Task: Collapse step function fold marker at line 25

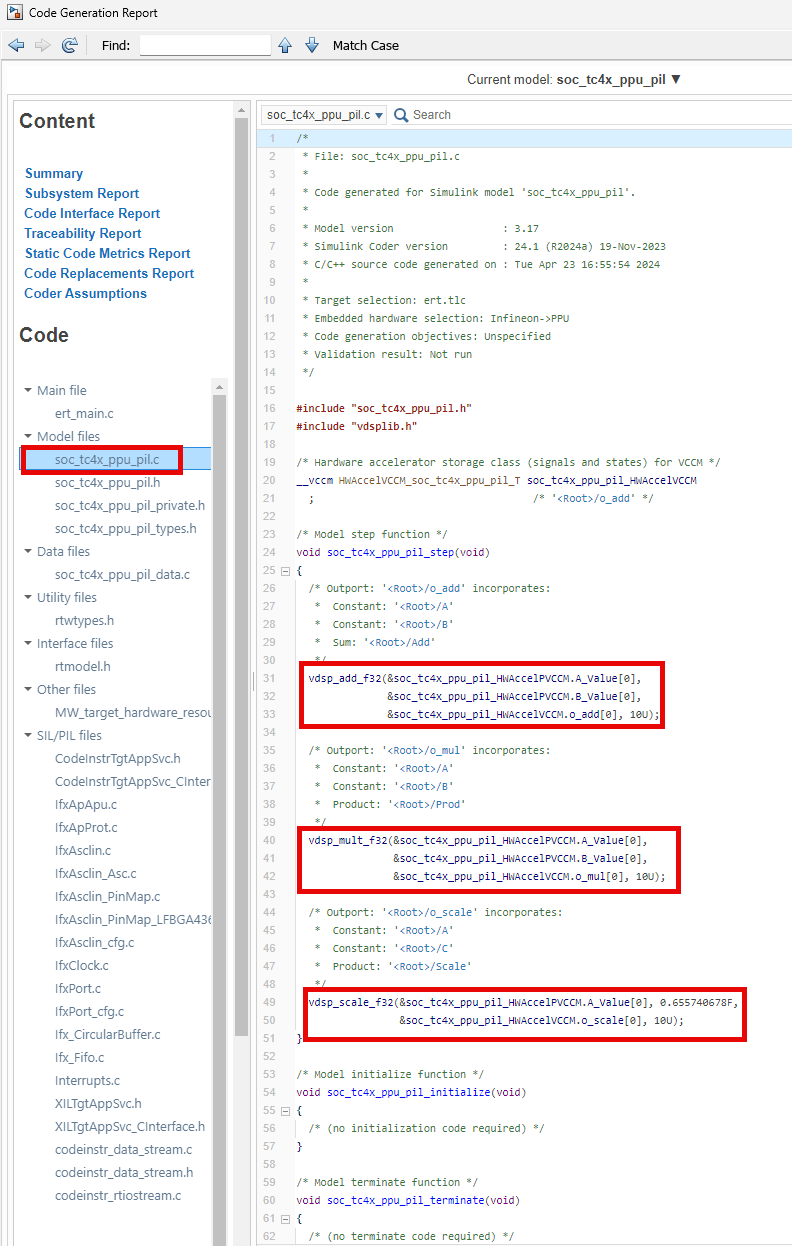Action: (285, 571)
